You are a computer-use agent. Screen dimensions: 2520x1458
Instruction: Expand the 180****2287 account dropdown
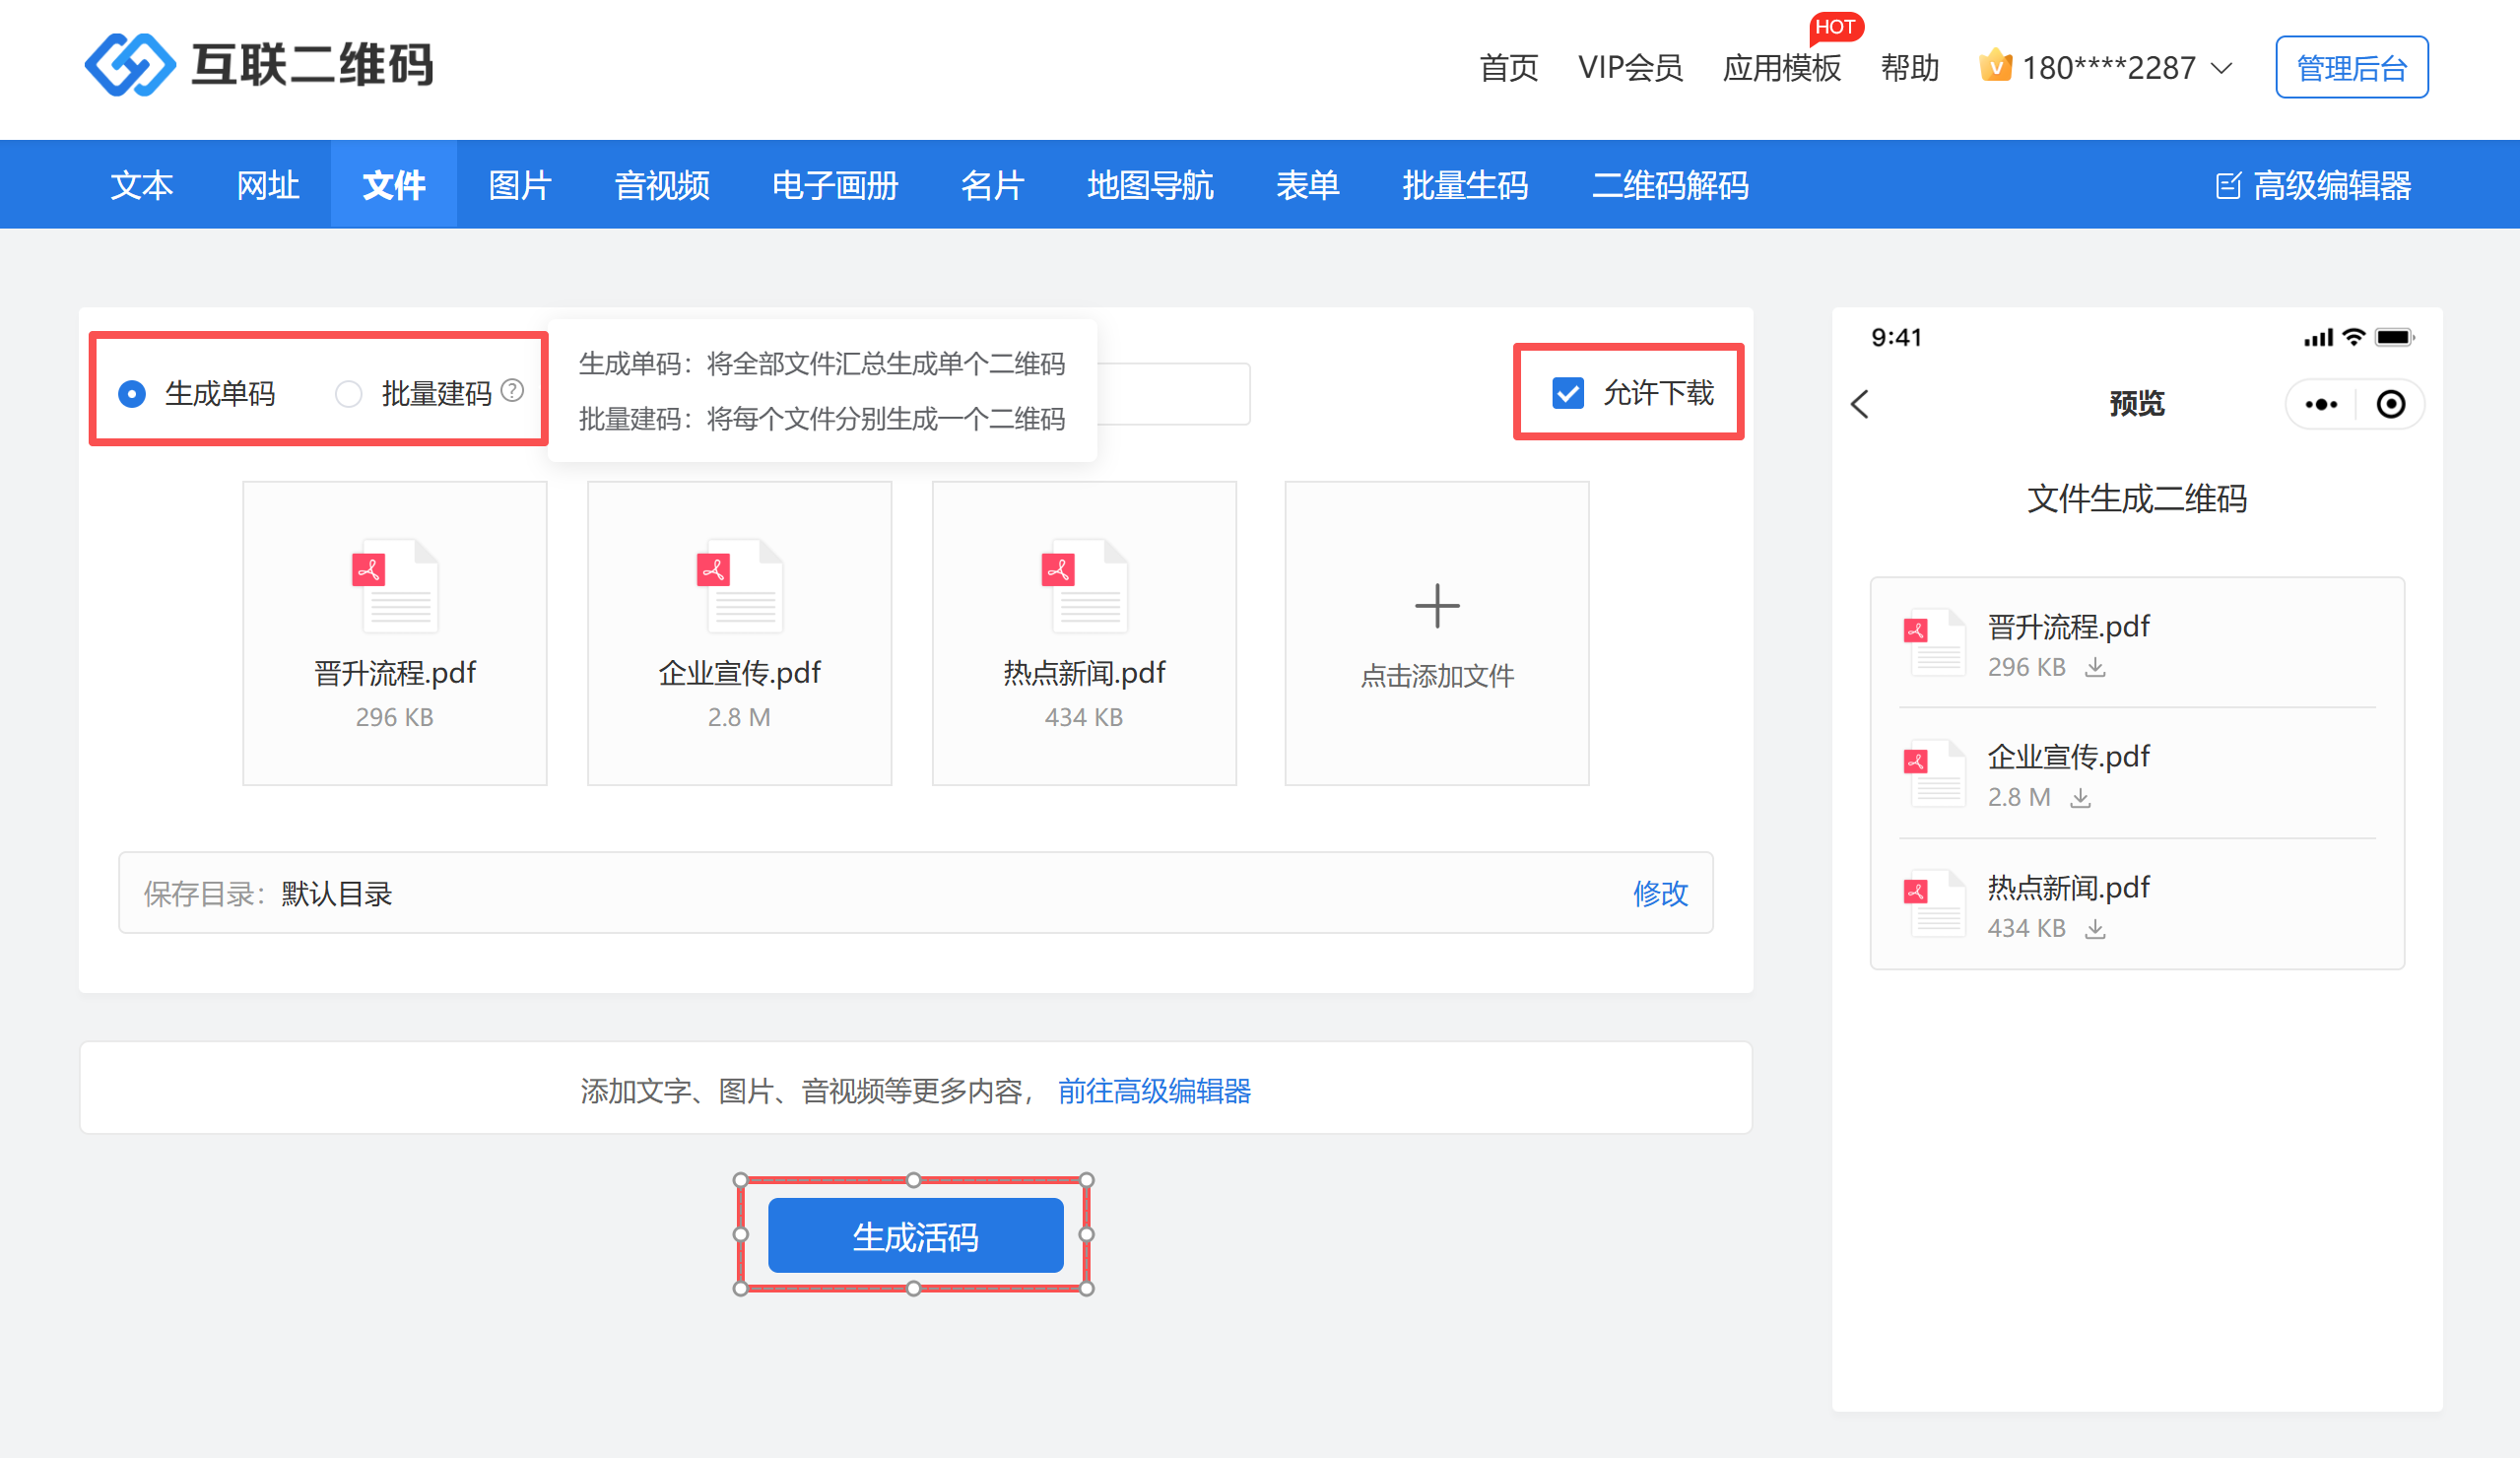(2222, 68)
